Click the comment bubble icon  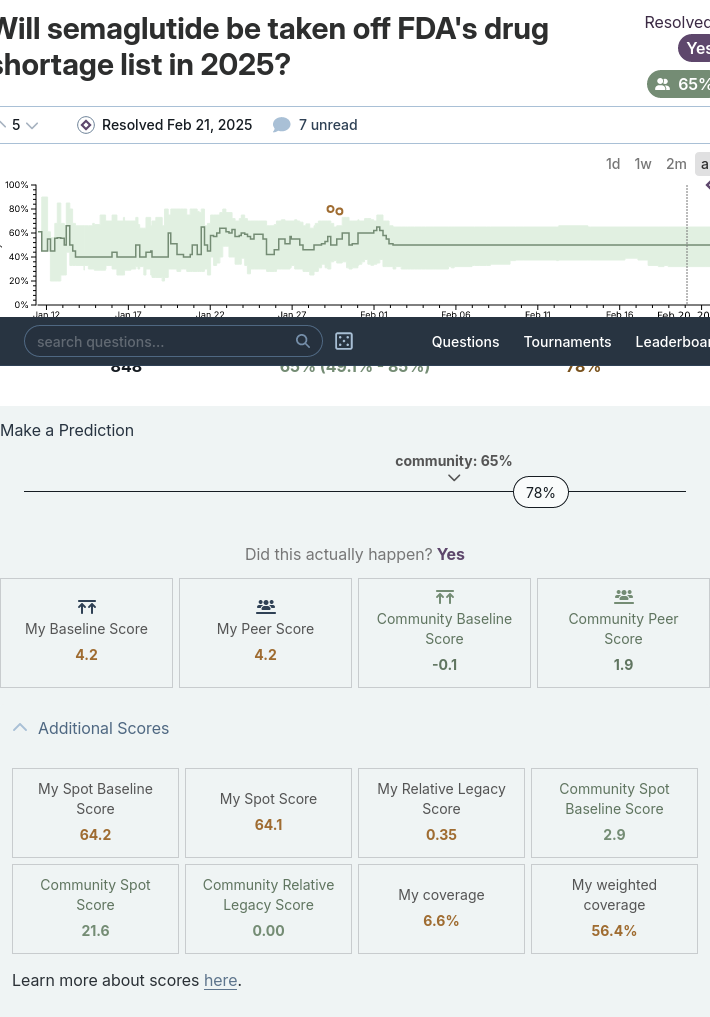point(281,125)
